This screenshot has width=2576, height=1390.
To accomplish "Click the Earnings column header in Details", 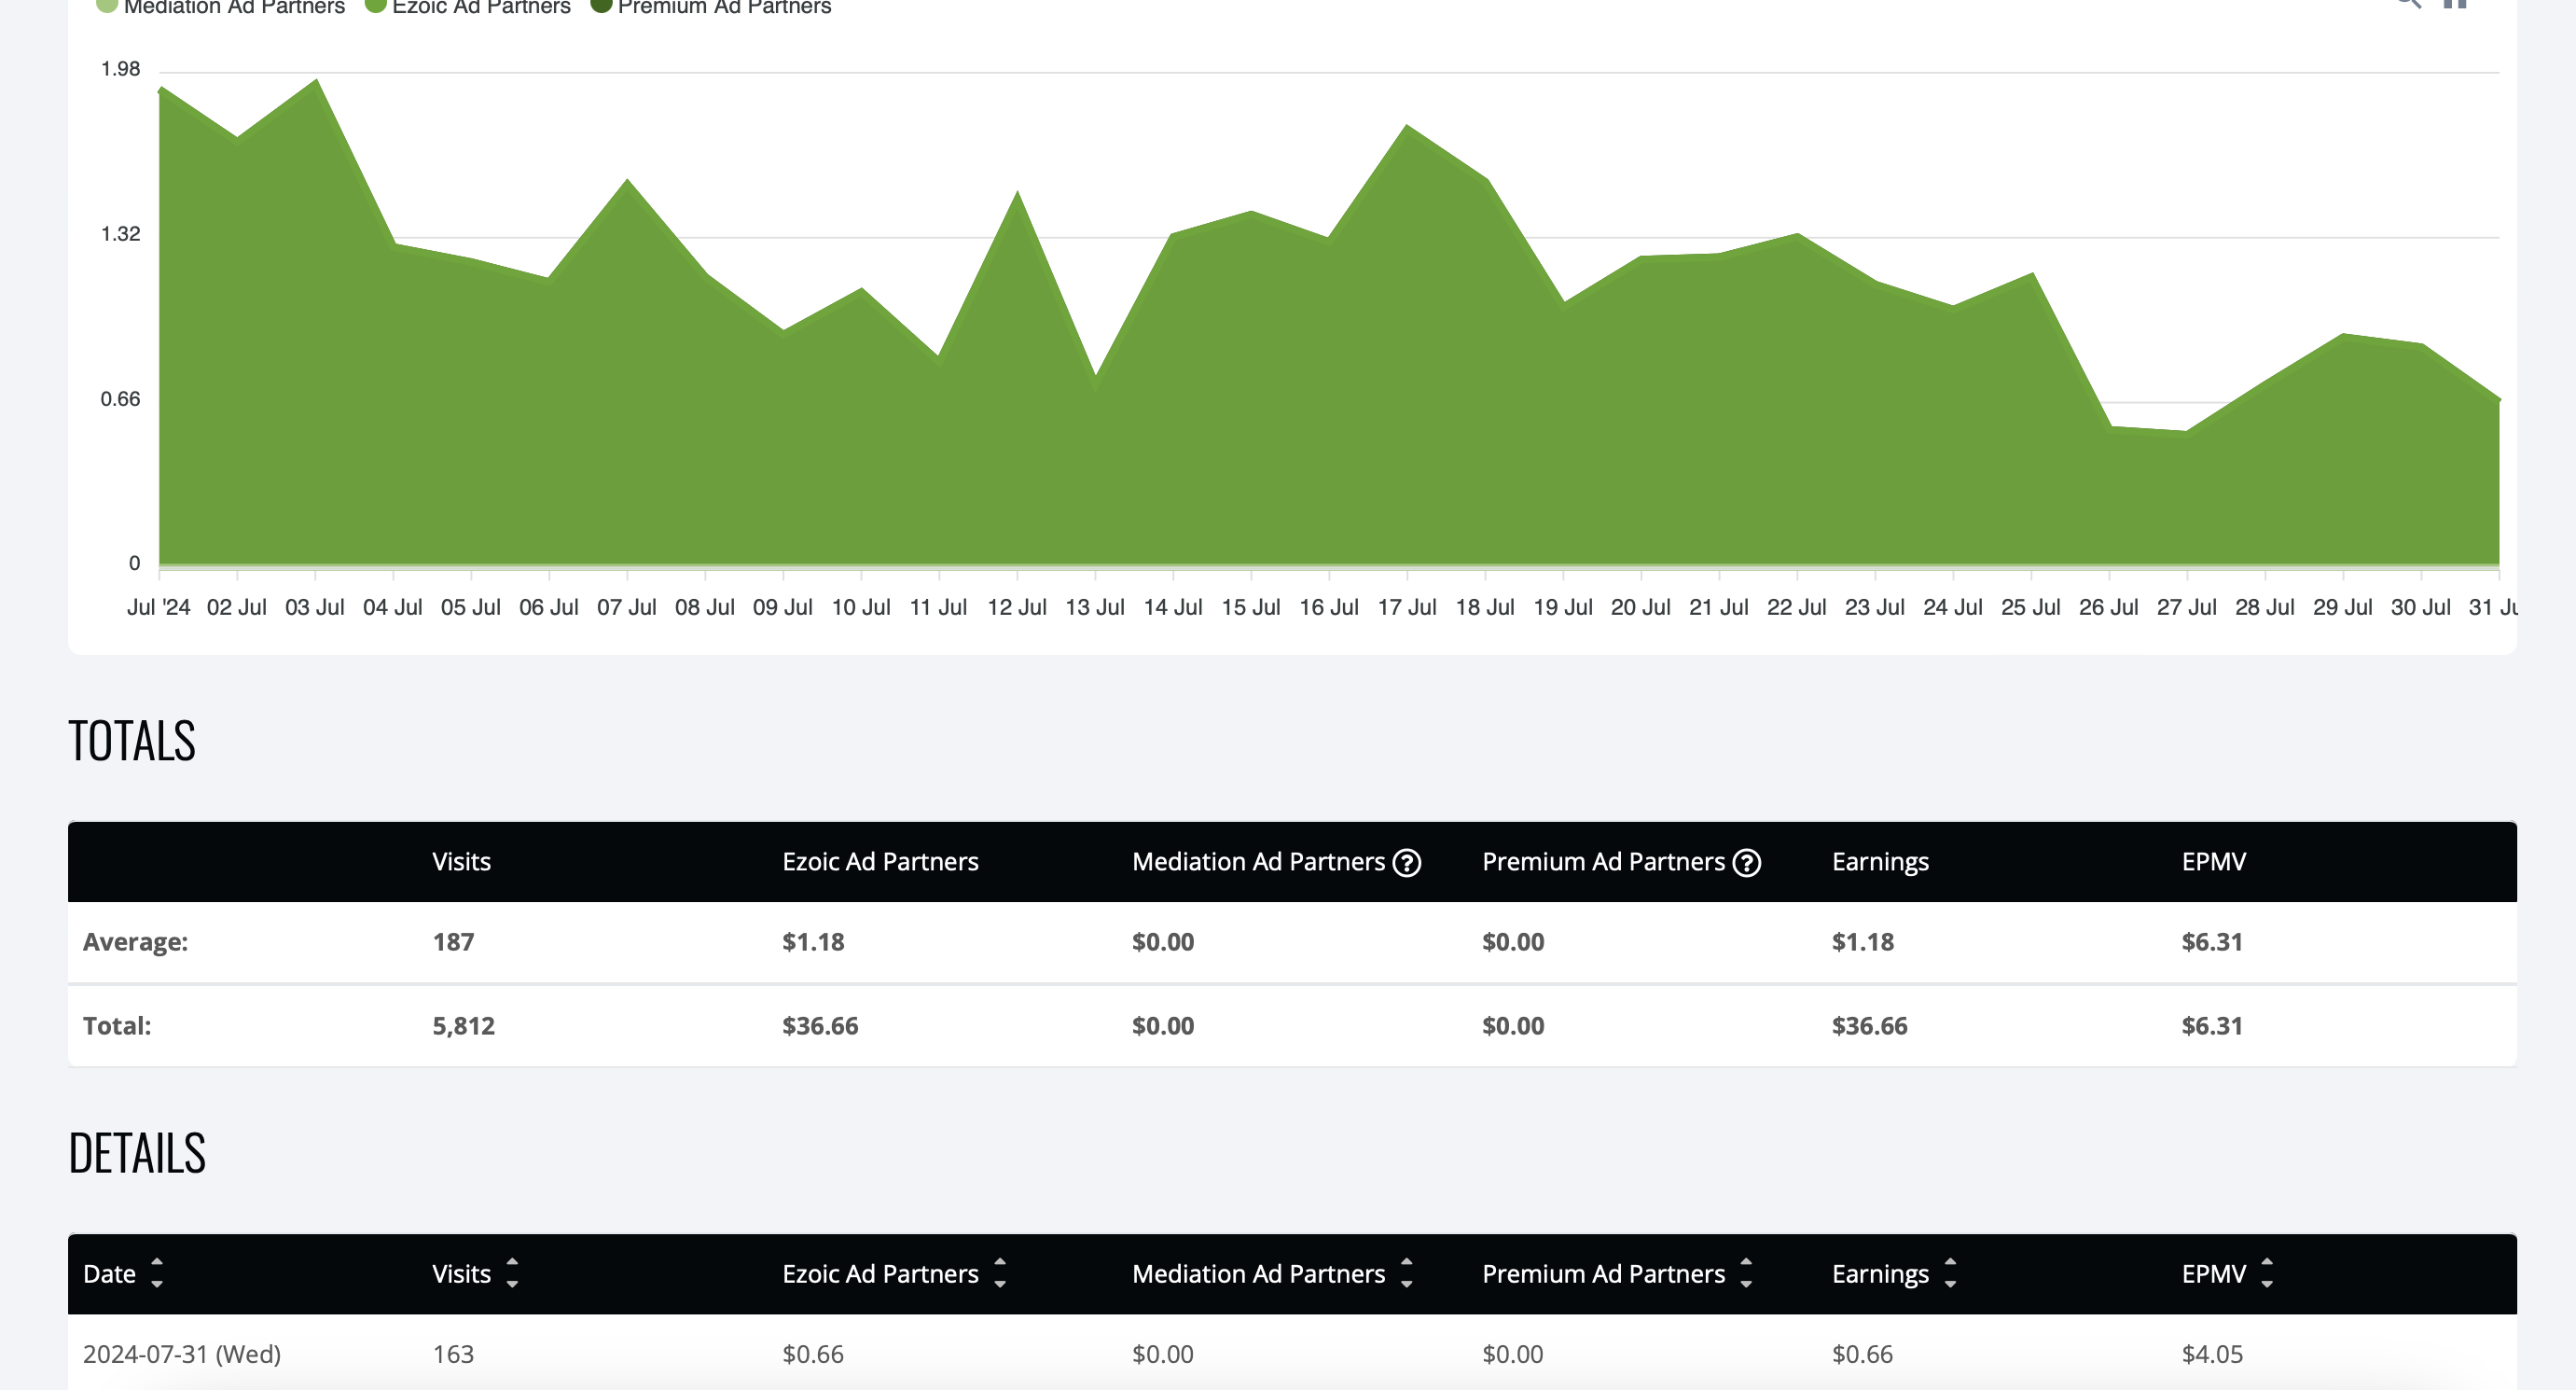I will [1880, 1274].
